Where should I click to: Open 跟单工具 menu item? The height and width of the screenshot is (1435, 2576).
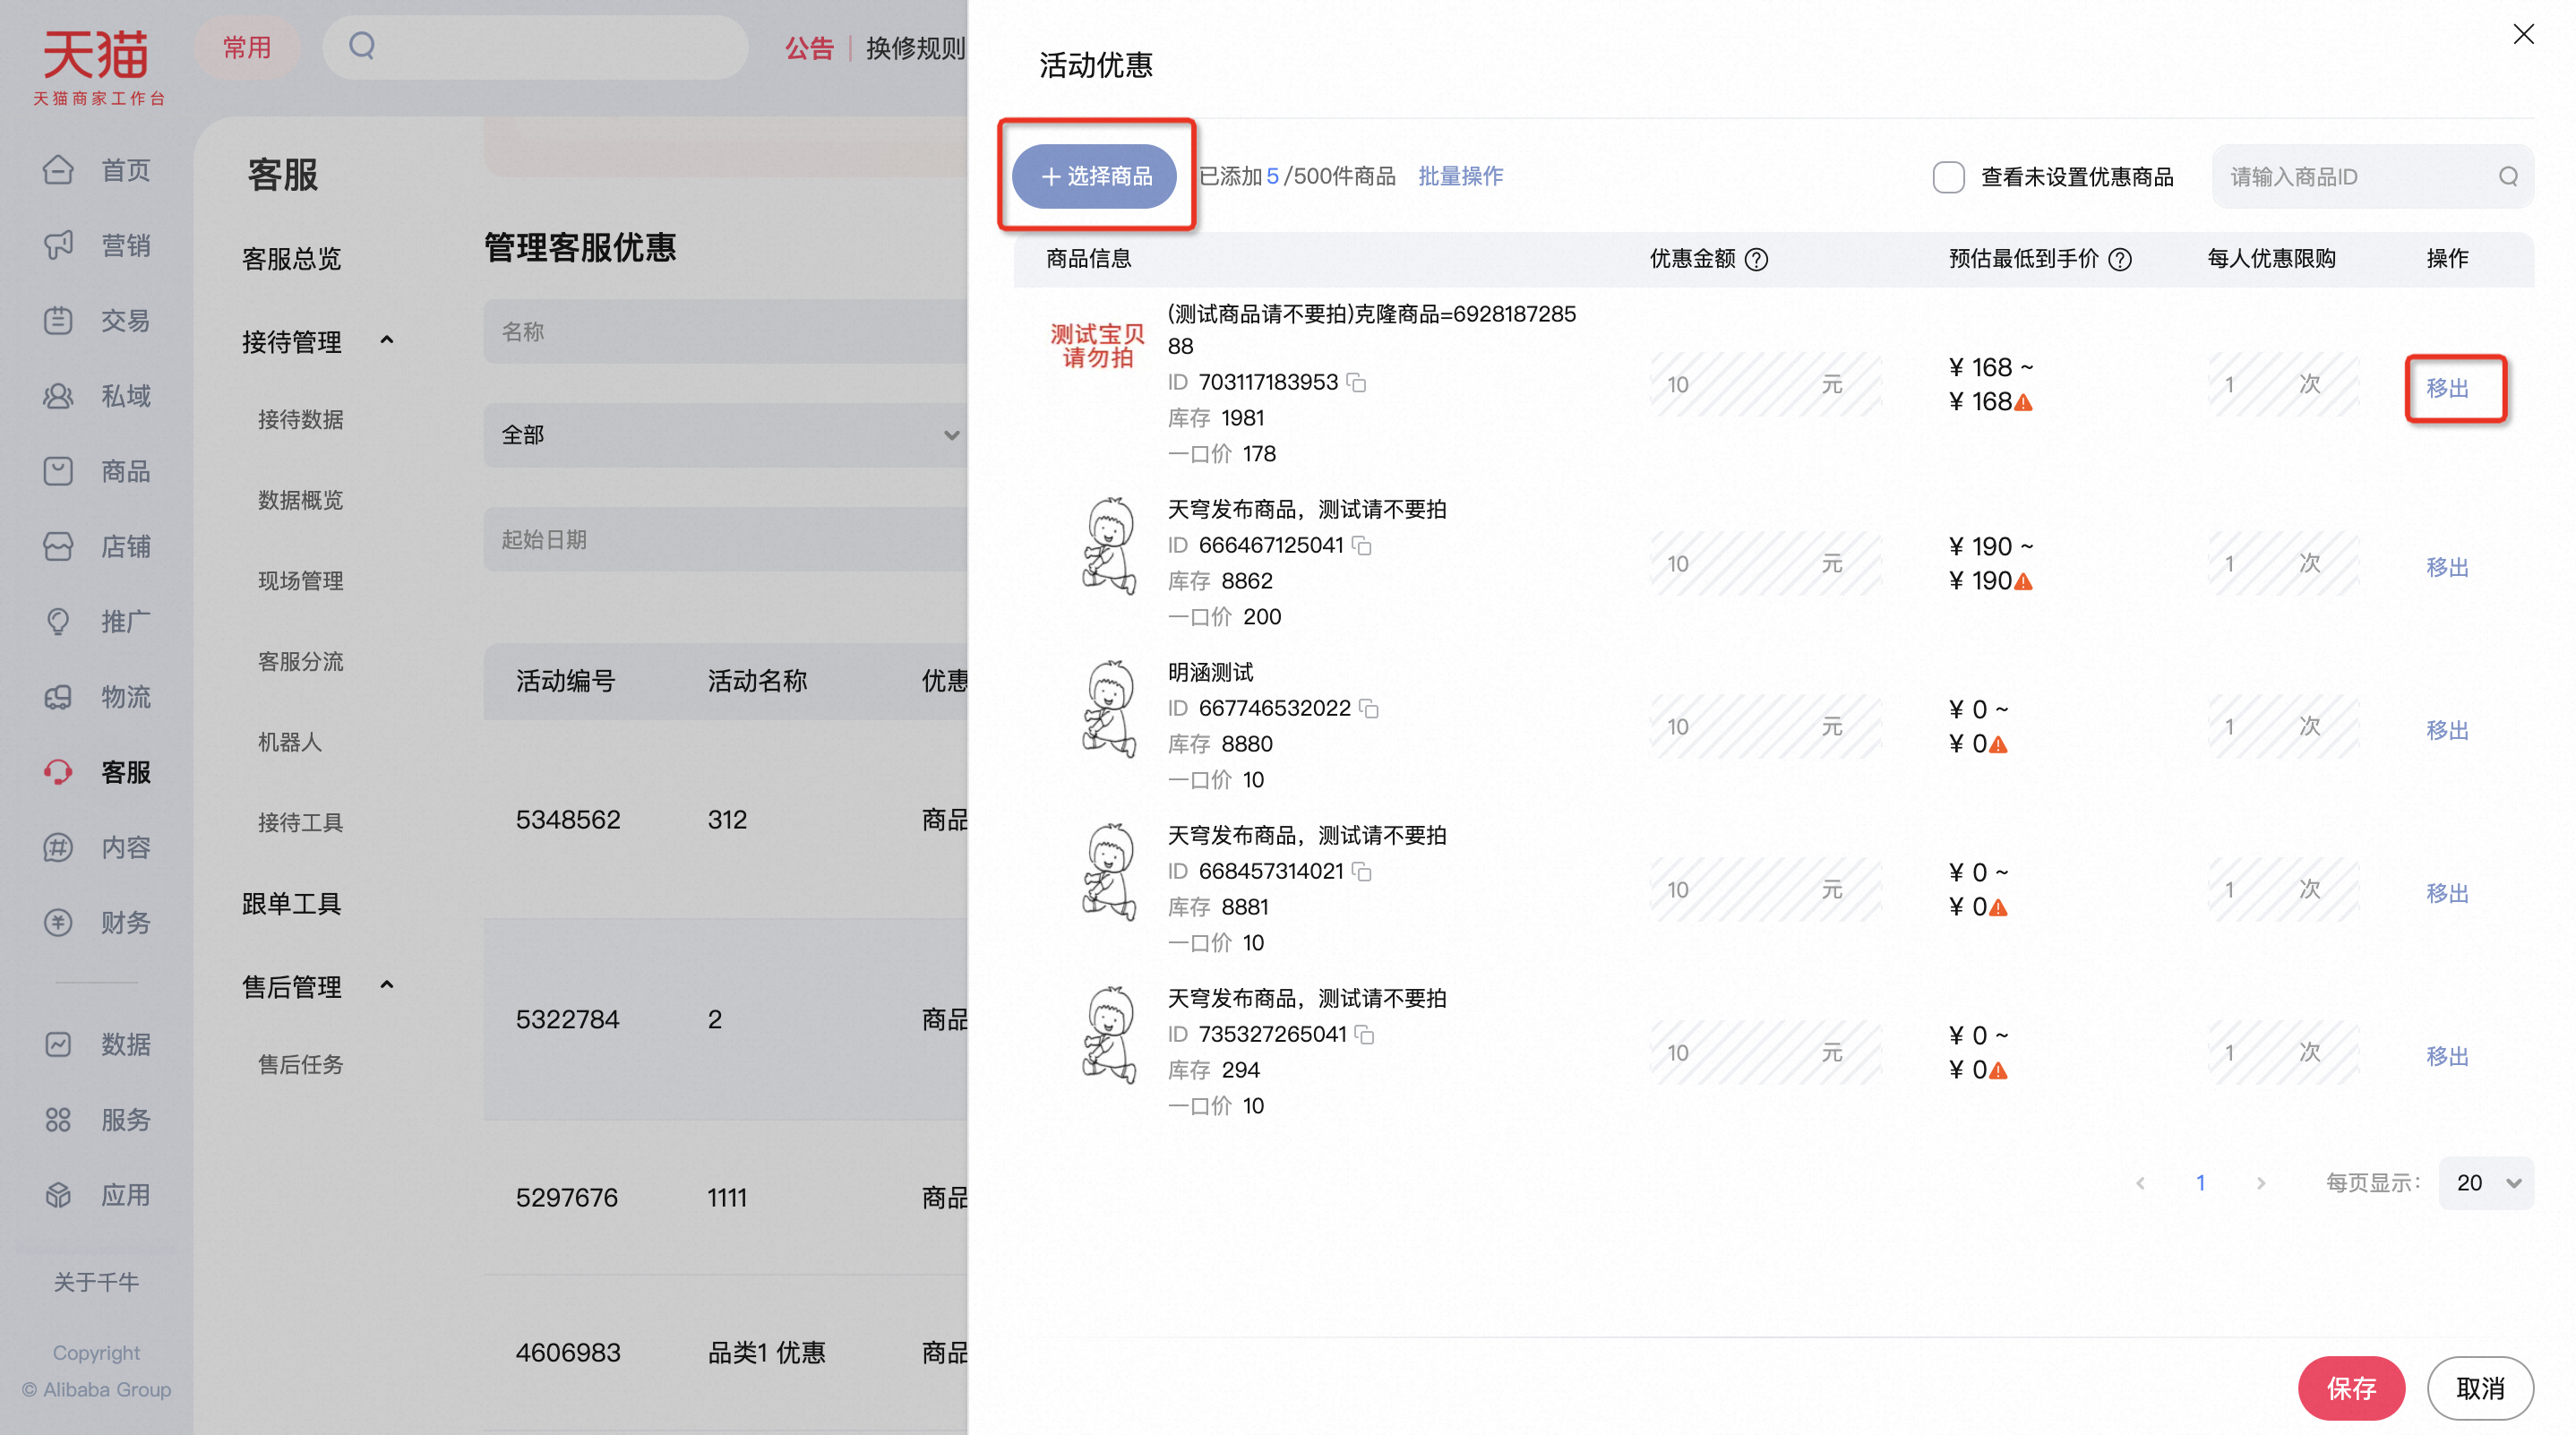click(x=291, y=904)
